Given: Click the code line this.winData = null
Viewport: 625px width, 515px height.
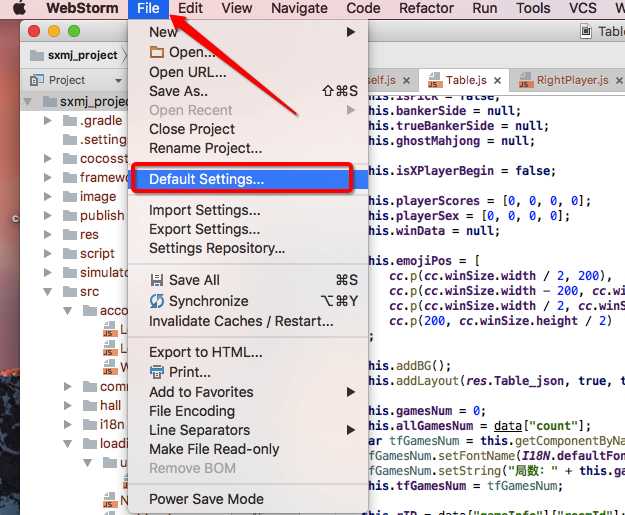Looking at the screenshot, I should coord(434,231).
